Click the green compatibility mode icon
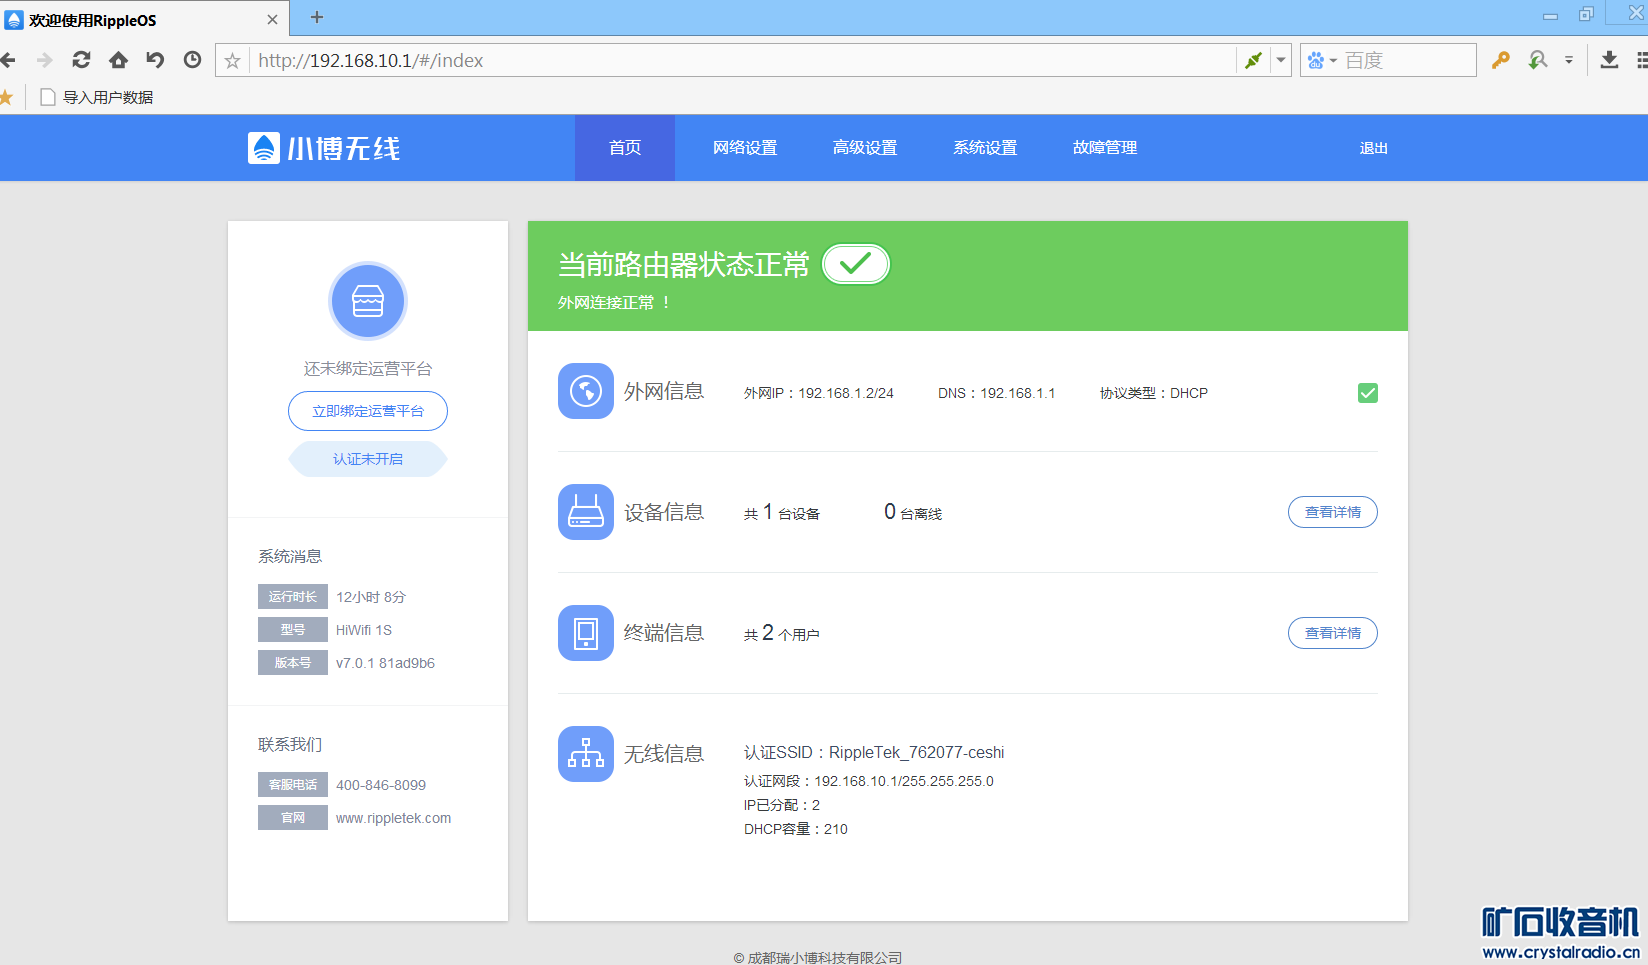 coord(1253,60)
